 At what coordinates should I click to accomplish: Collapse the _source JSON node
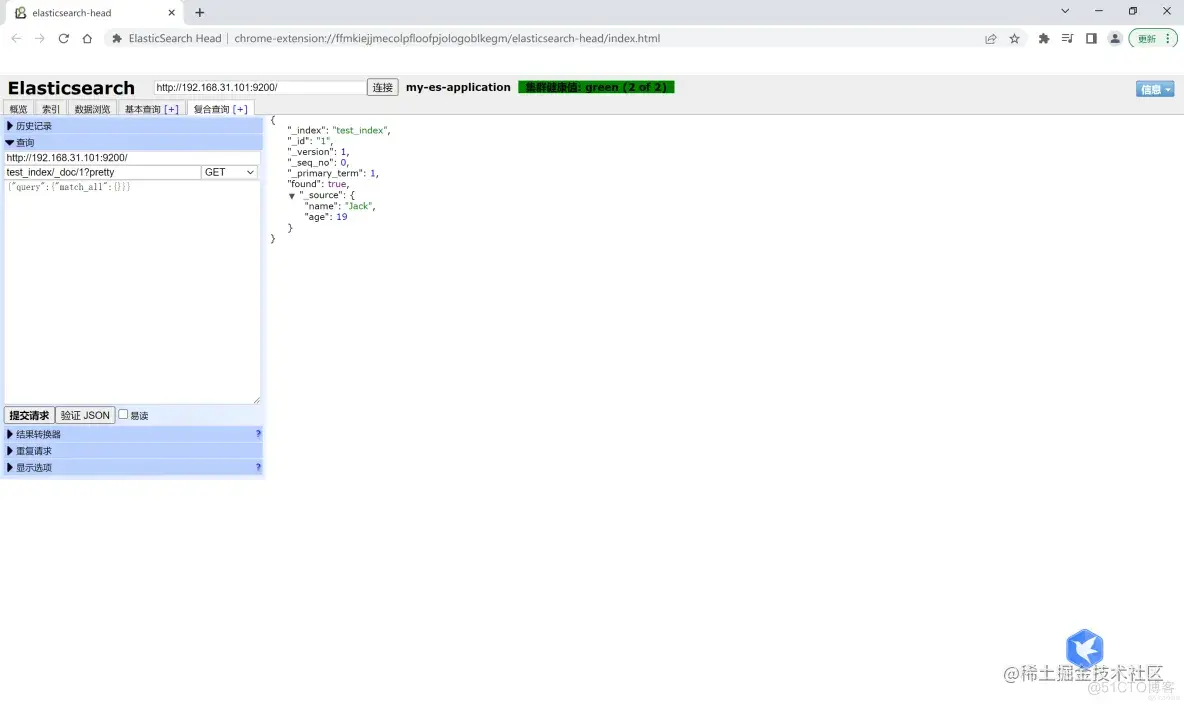point(291,196)
